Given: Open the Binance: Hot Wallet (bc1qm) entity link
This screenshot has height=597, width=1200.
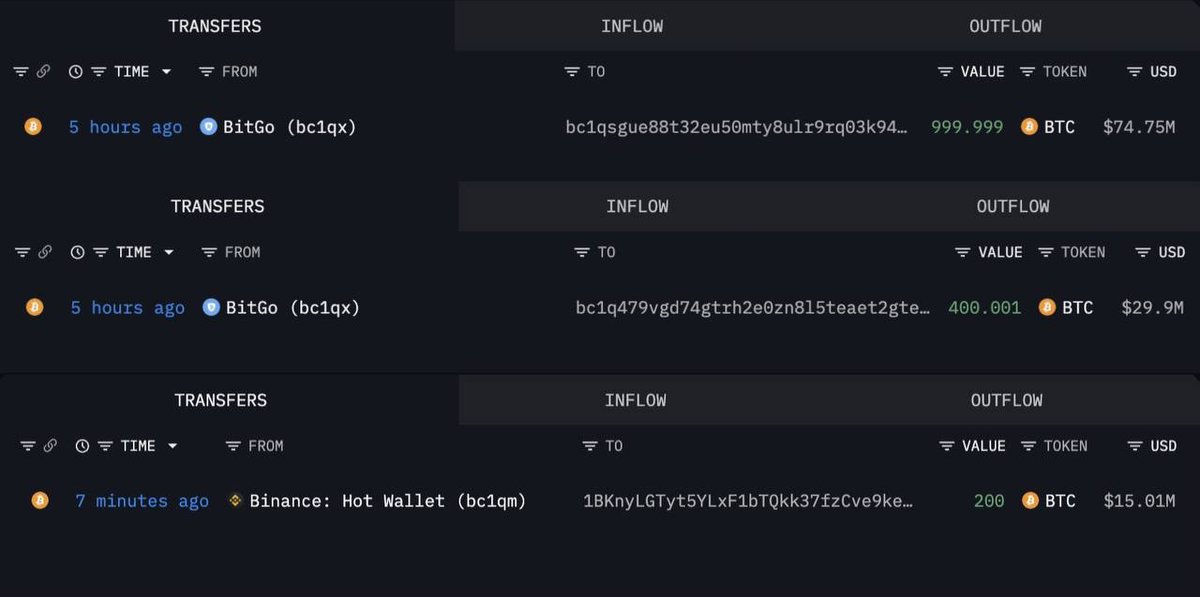Looking at the screenshot, I should pyautogui.click(x=387, y=501).
